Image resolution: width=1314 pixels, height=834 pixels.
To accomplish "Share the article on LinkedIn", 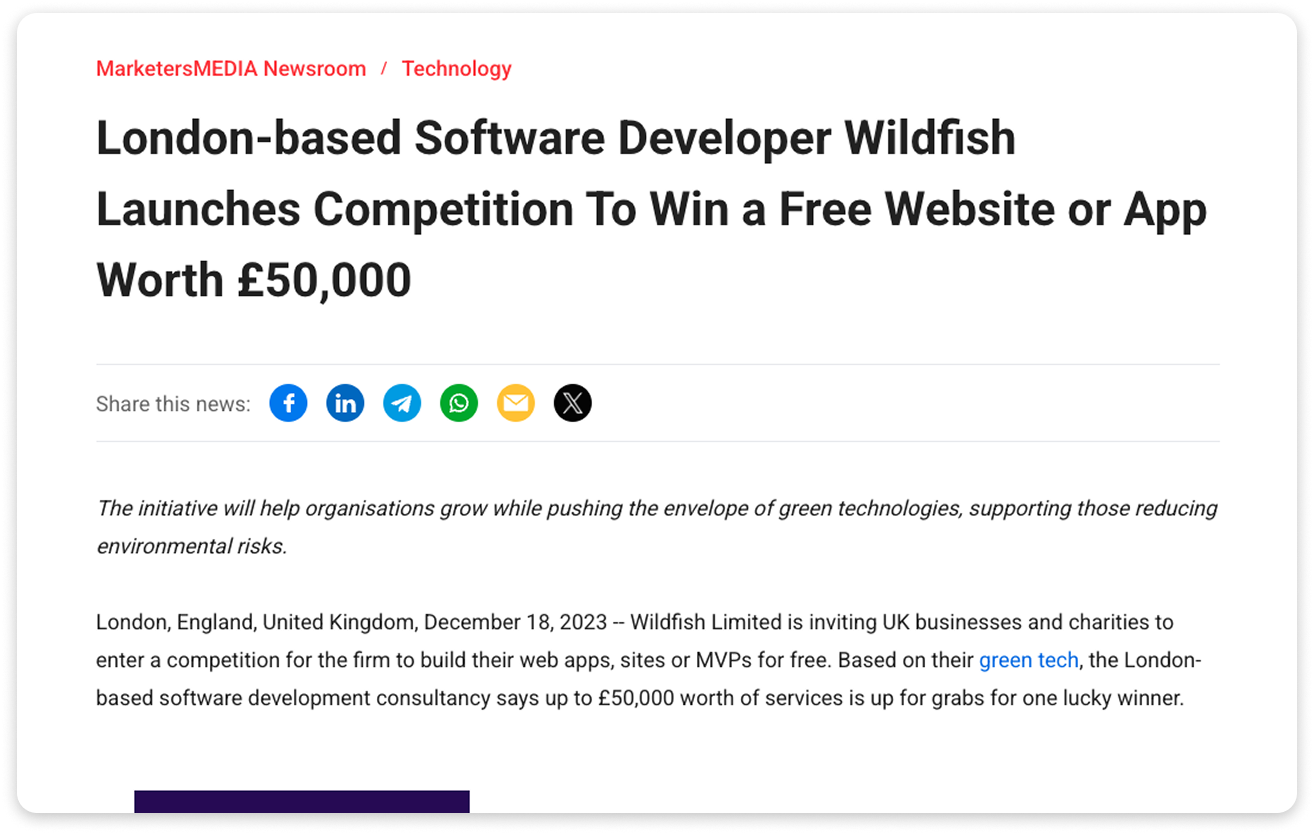I will tap(345, 403).
